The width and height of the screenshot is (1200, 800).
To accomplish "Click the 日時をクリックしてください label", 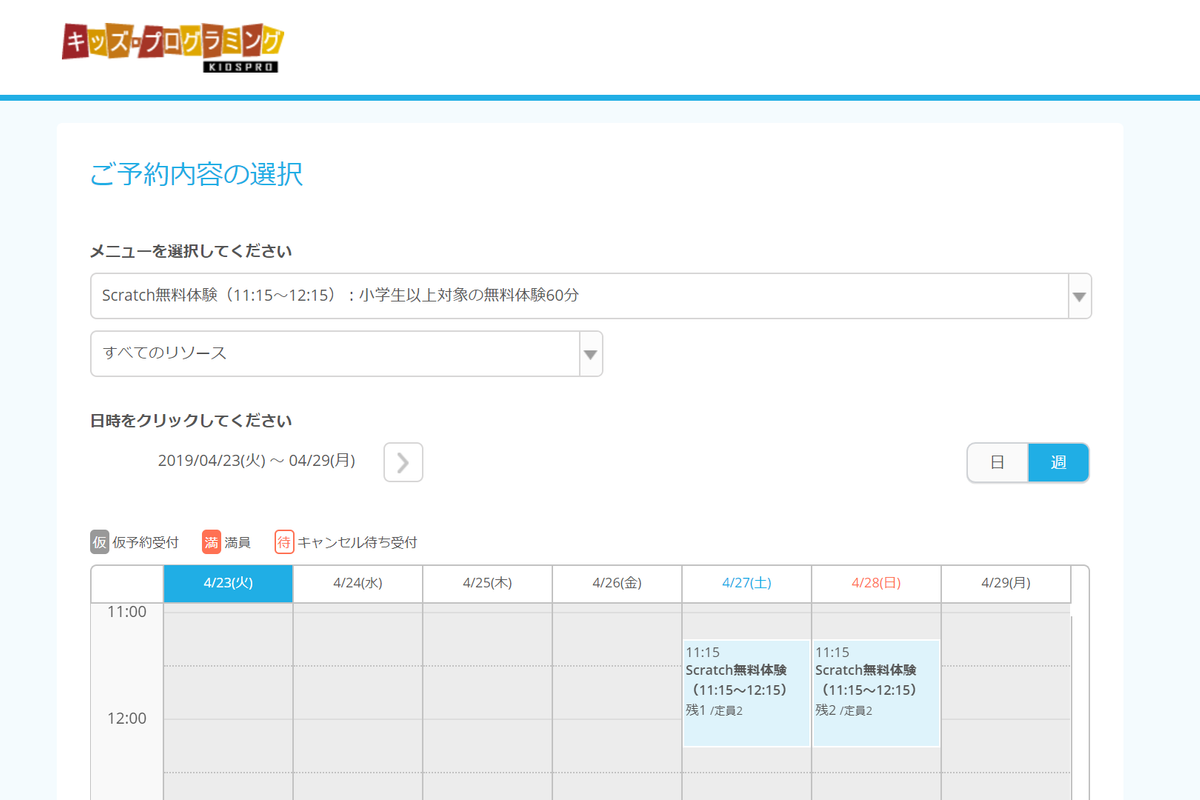I will tap(191, 421).
